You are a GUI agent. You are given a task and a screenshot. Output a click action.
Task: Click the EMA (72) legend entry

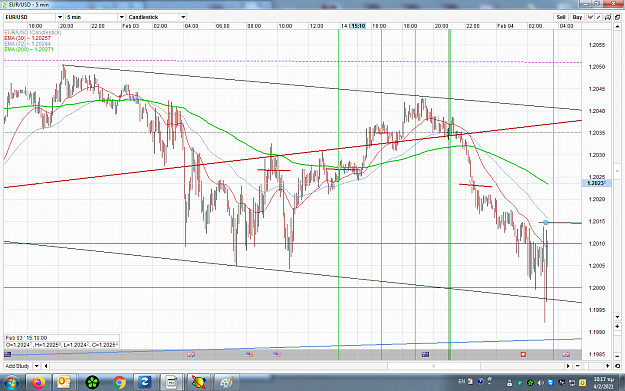point(28,44)
